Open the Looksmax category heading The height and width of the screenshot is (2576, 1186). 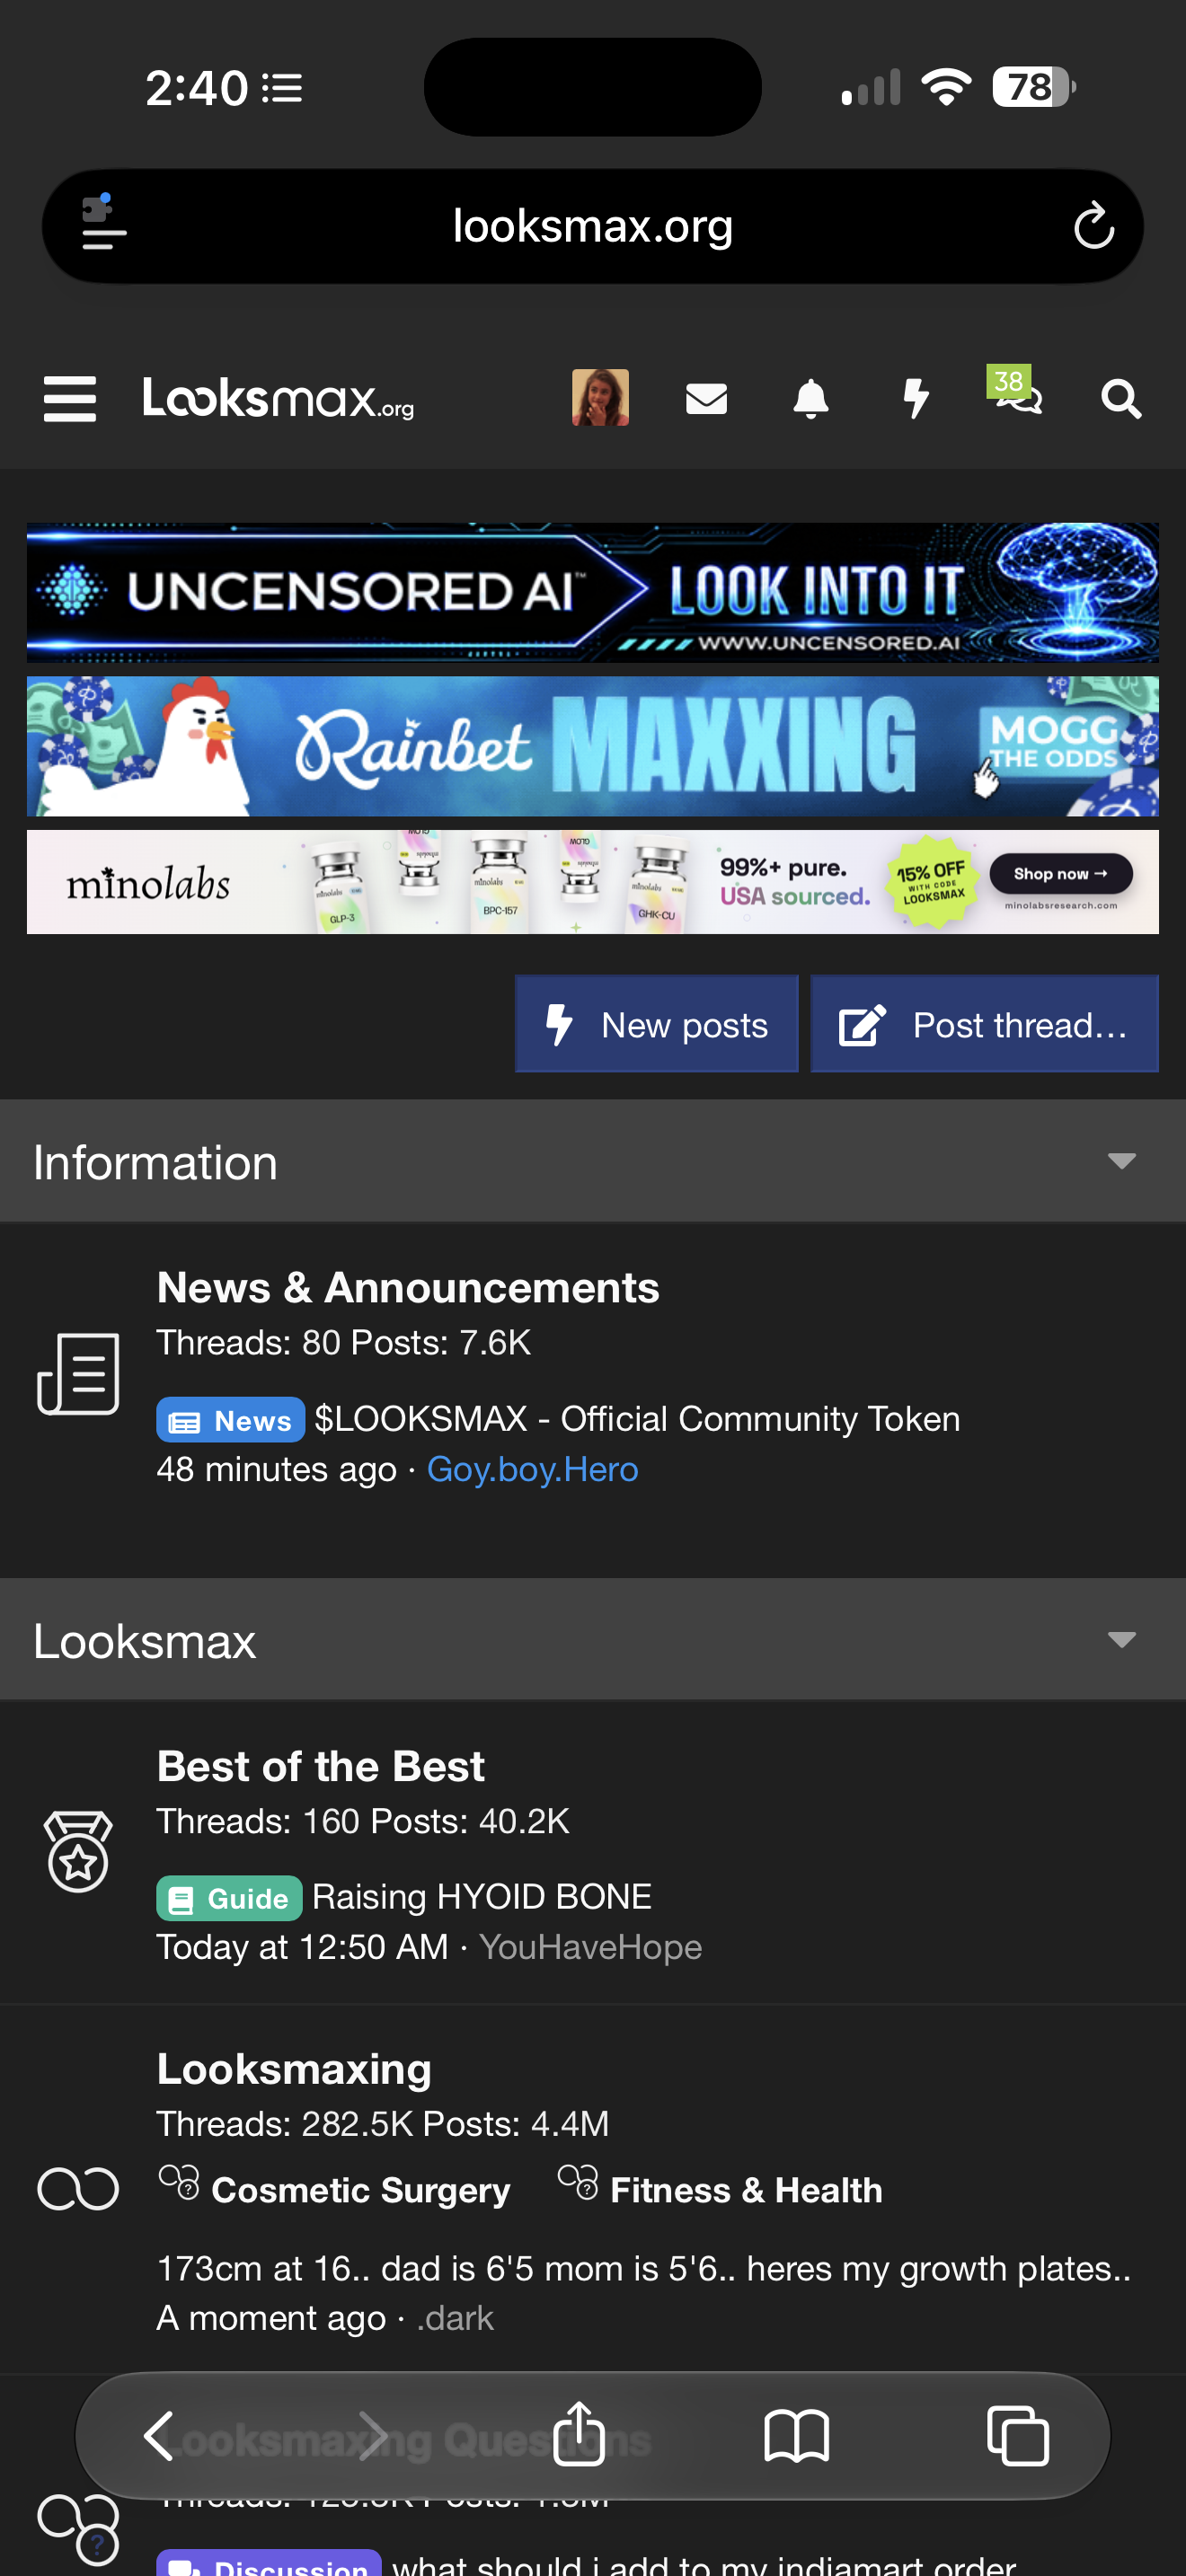point(144,1641)
